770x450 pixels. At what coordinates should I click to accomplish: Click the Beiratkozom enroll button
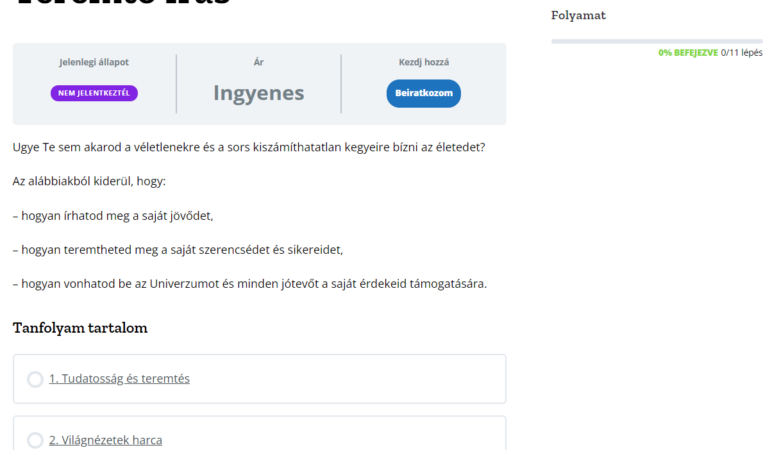[x=423, y=93]
